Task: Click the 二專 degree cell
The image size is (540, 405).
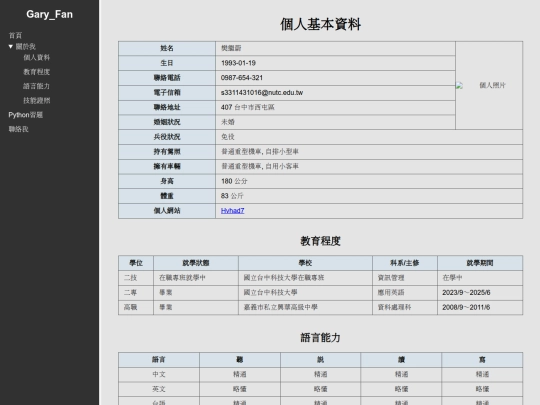Action: click(x=136, y=293)
